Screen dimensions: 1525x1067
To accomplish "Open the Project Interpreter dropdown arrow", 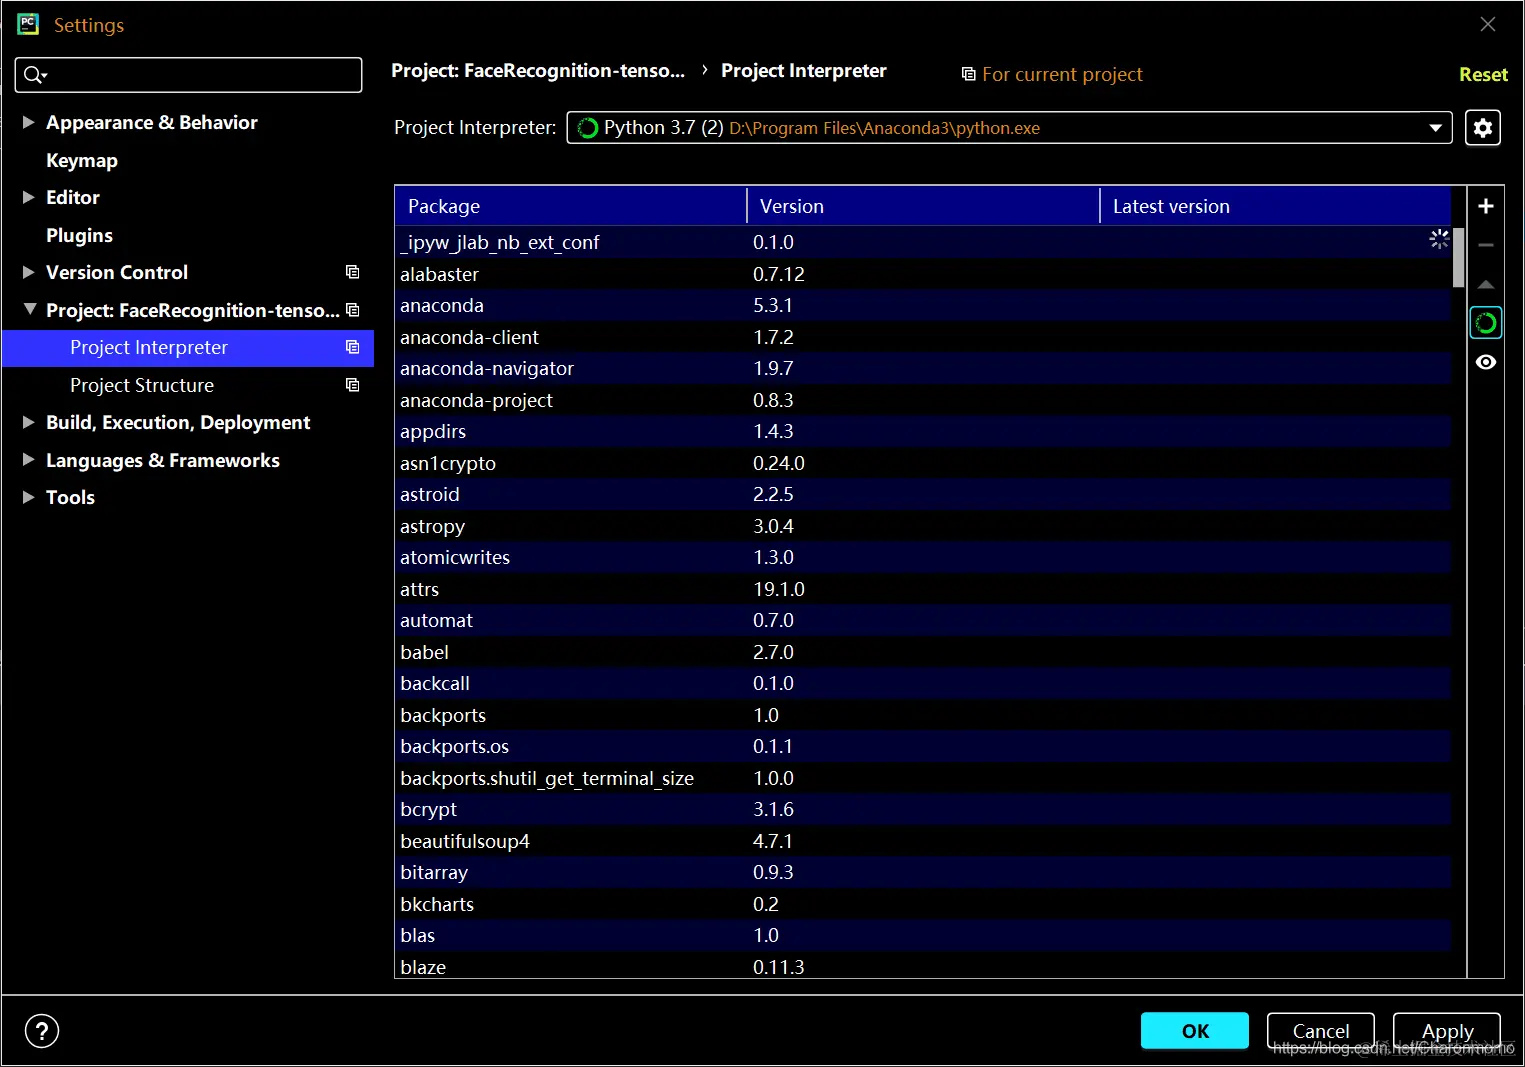I will (1435, 128).
